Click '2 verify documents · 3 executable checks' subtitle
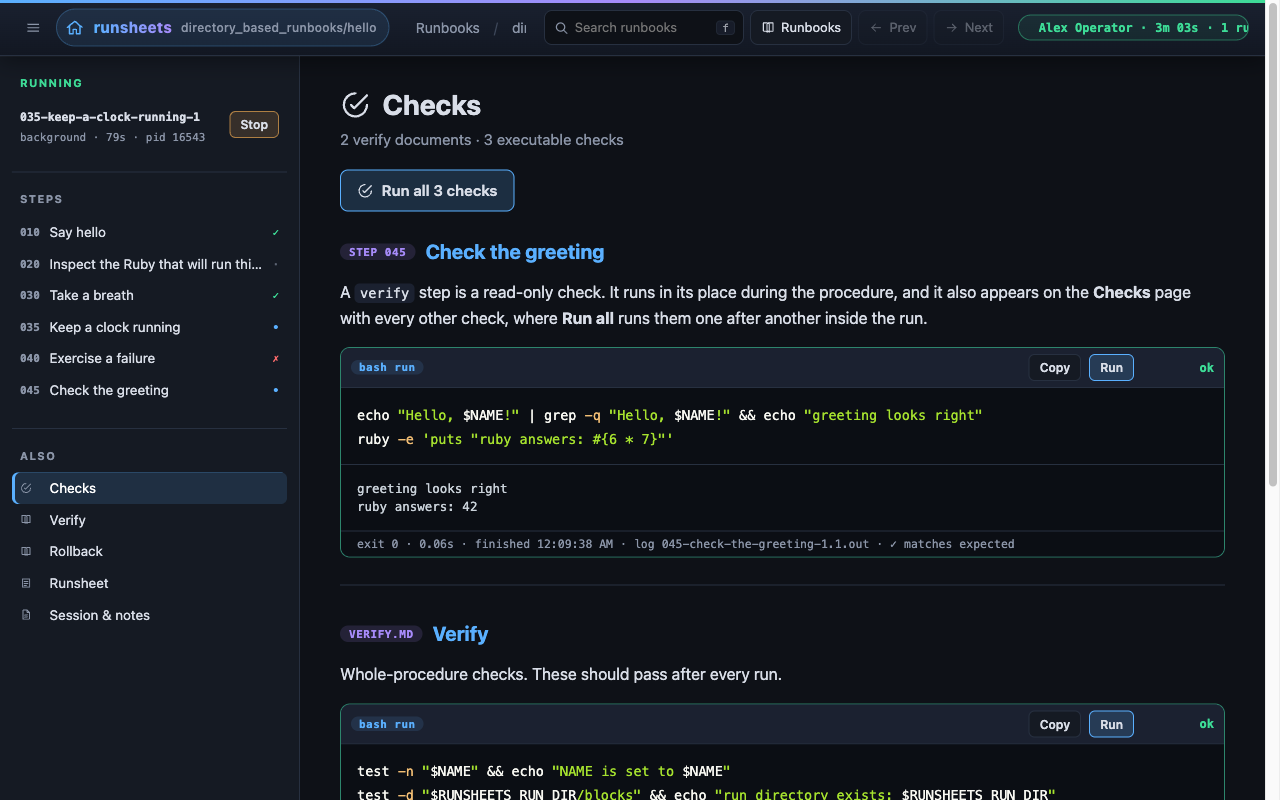Image resolution: width=1280 pixels, height=800 pixels. pyautogui.click(x=482, y=140)
